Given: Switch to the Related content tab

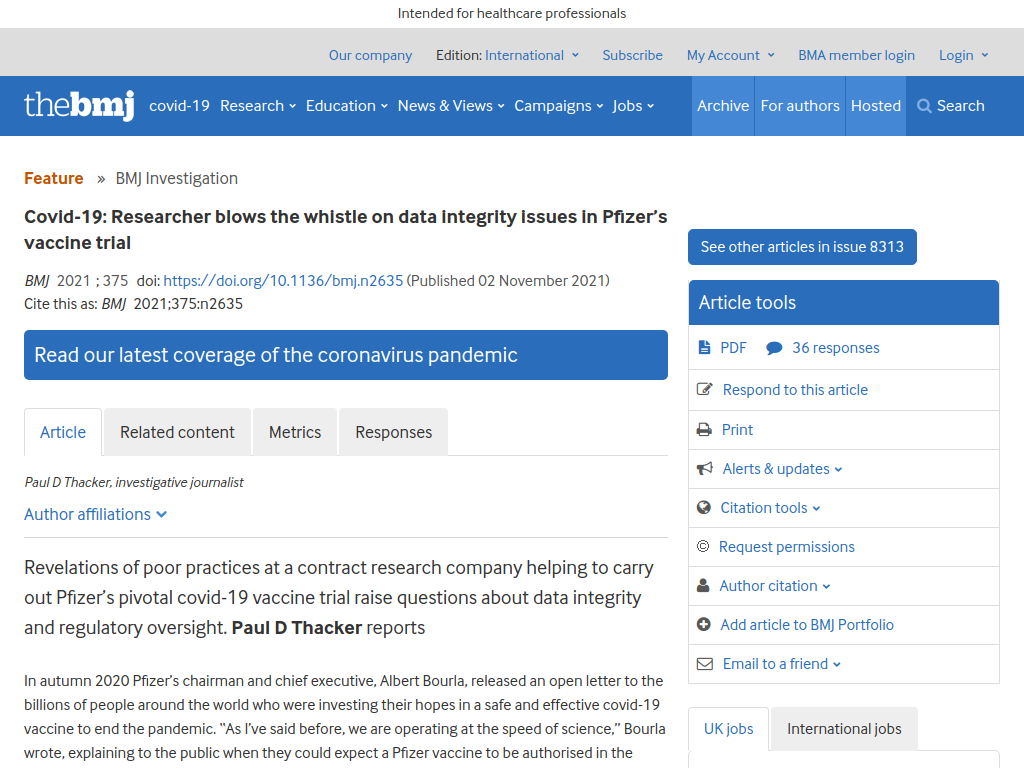Looking at the screenshot, I should (177, 432).
